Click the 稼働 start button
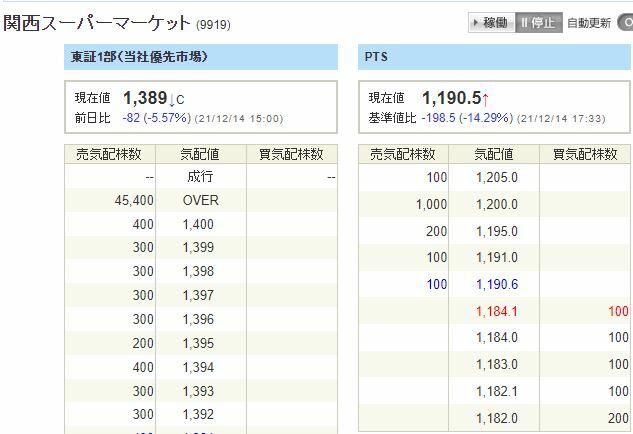The height and width of the screenshot is (434, 633). coord(492,23)
